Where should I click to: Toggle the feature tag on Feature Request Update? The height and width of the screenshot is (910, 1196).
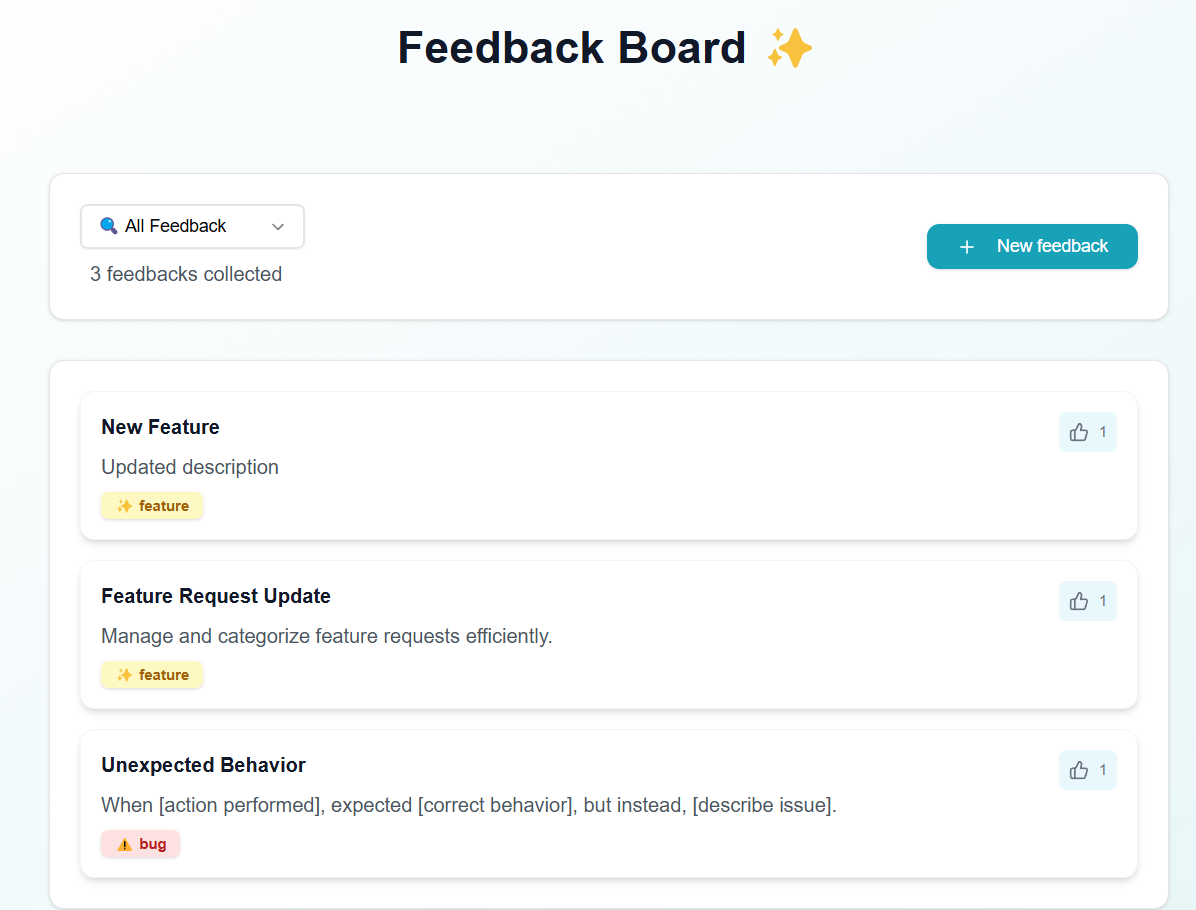pyautogui.click(x=152, y=675)
